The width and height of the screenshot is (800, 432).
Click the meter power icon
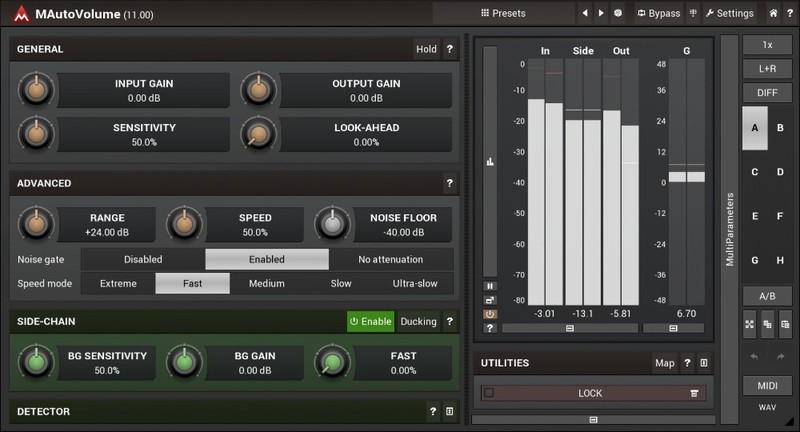point(490,314)
